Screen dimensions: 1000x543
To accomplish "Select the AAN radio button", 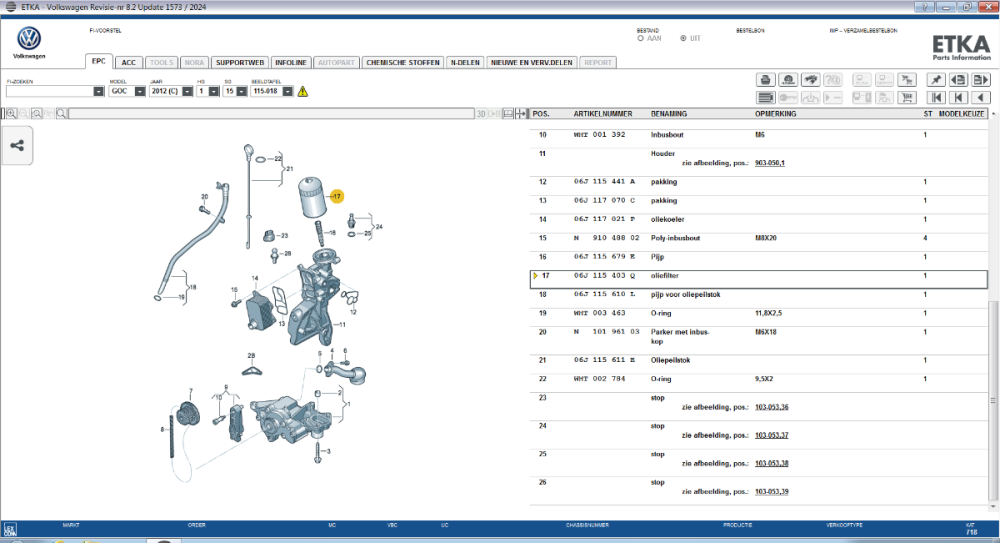I will click(640, 38).
